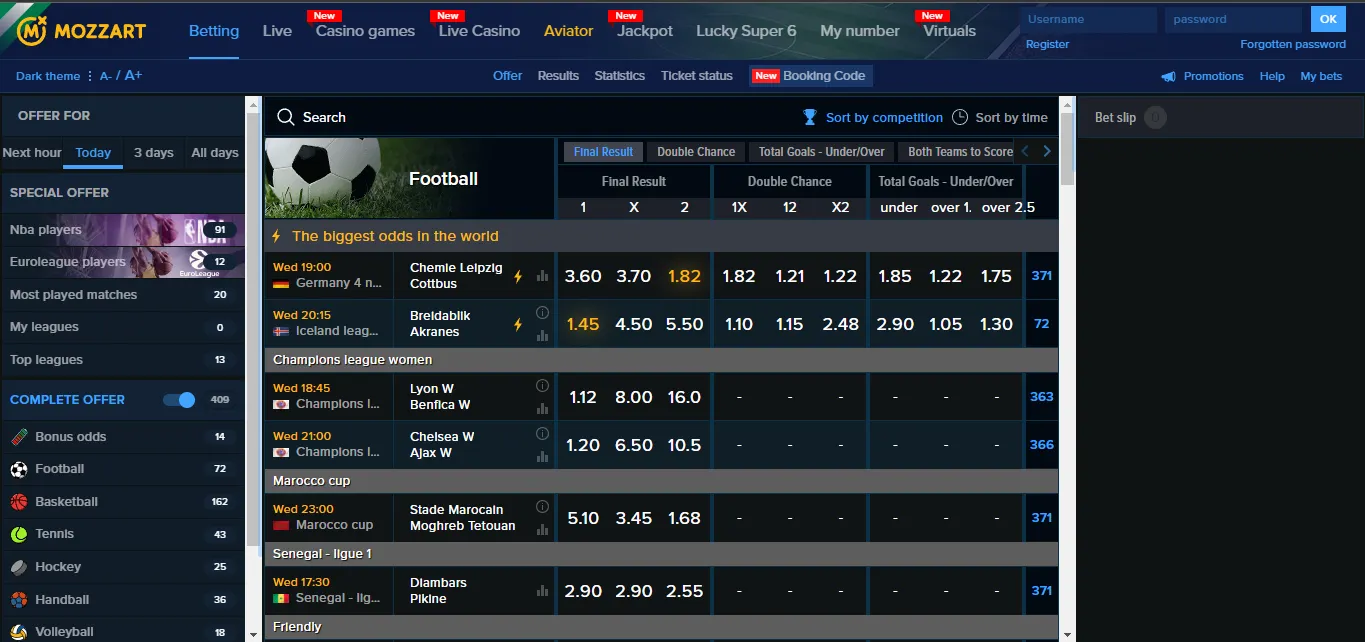Image resolution: width=1365 pixels, height=642 pixels.
Task: Click the lightning bolt on the Breidablik match
Action: point(518,324)
